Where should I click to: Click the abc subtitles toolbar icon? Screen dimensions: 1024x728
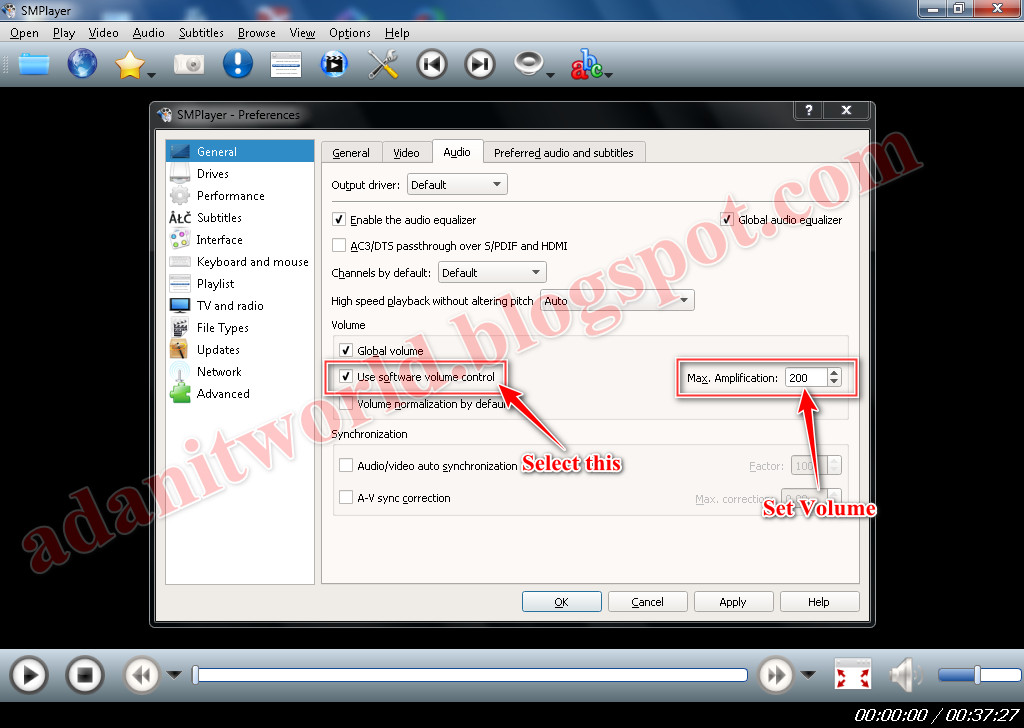point(586,65)
